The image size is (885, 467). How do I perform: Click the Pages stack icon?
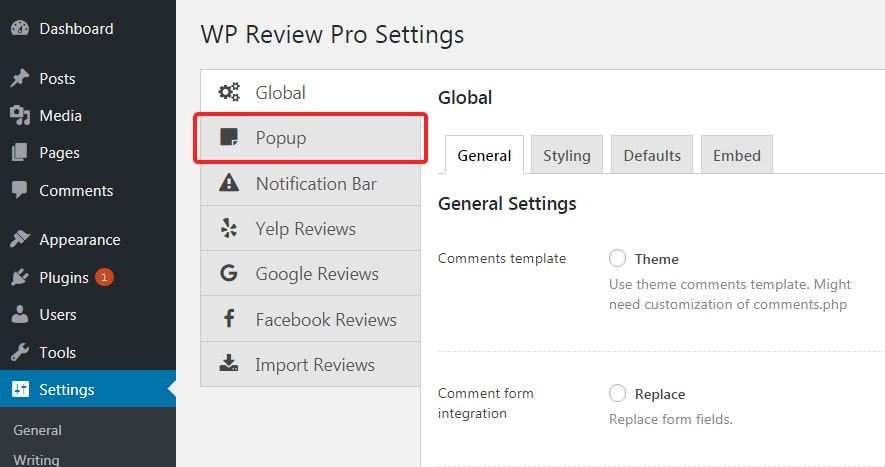pyautogui.click(x=20, y=152)
